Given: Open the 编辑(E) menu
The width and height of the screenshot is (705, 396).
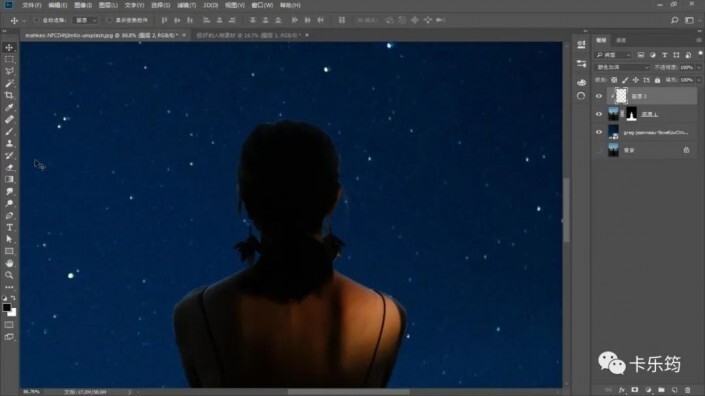Looking at the screenshot, I should (58, 5).
